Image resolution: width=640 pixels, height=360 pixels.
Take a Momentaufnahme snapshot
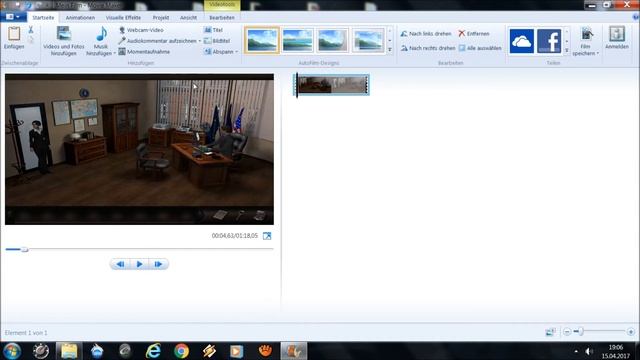click(144, 52)
